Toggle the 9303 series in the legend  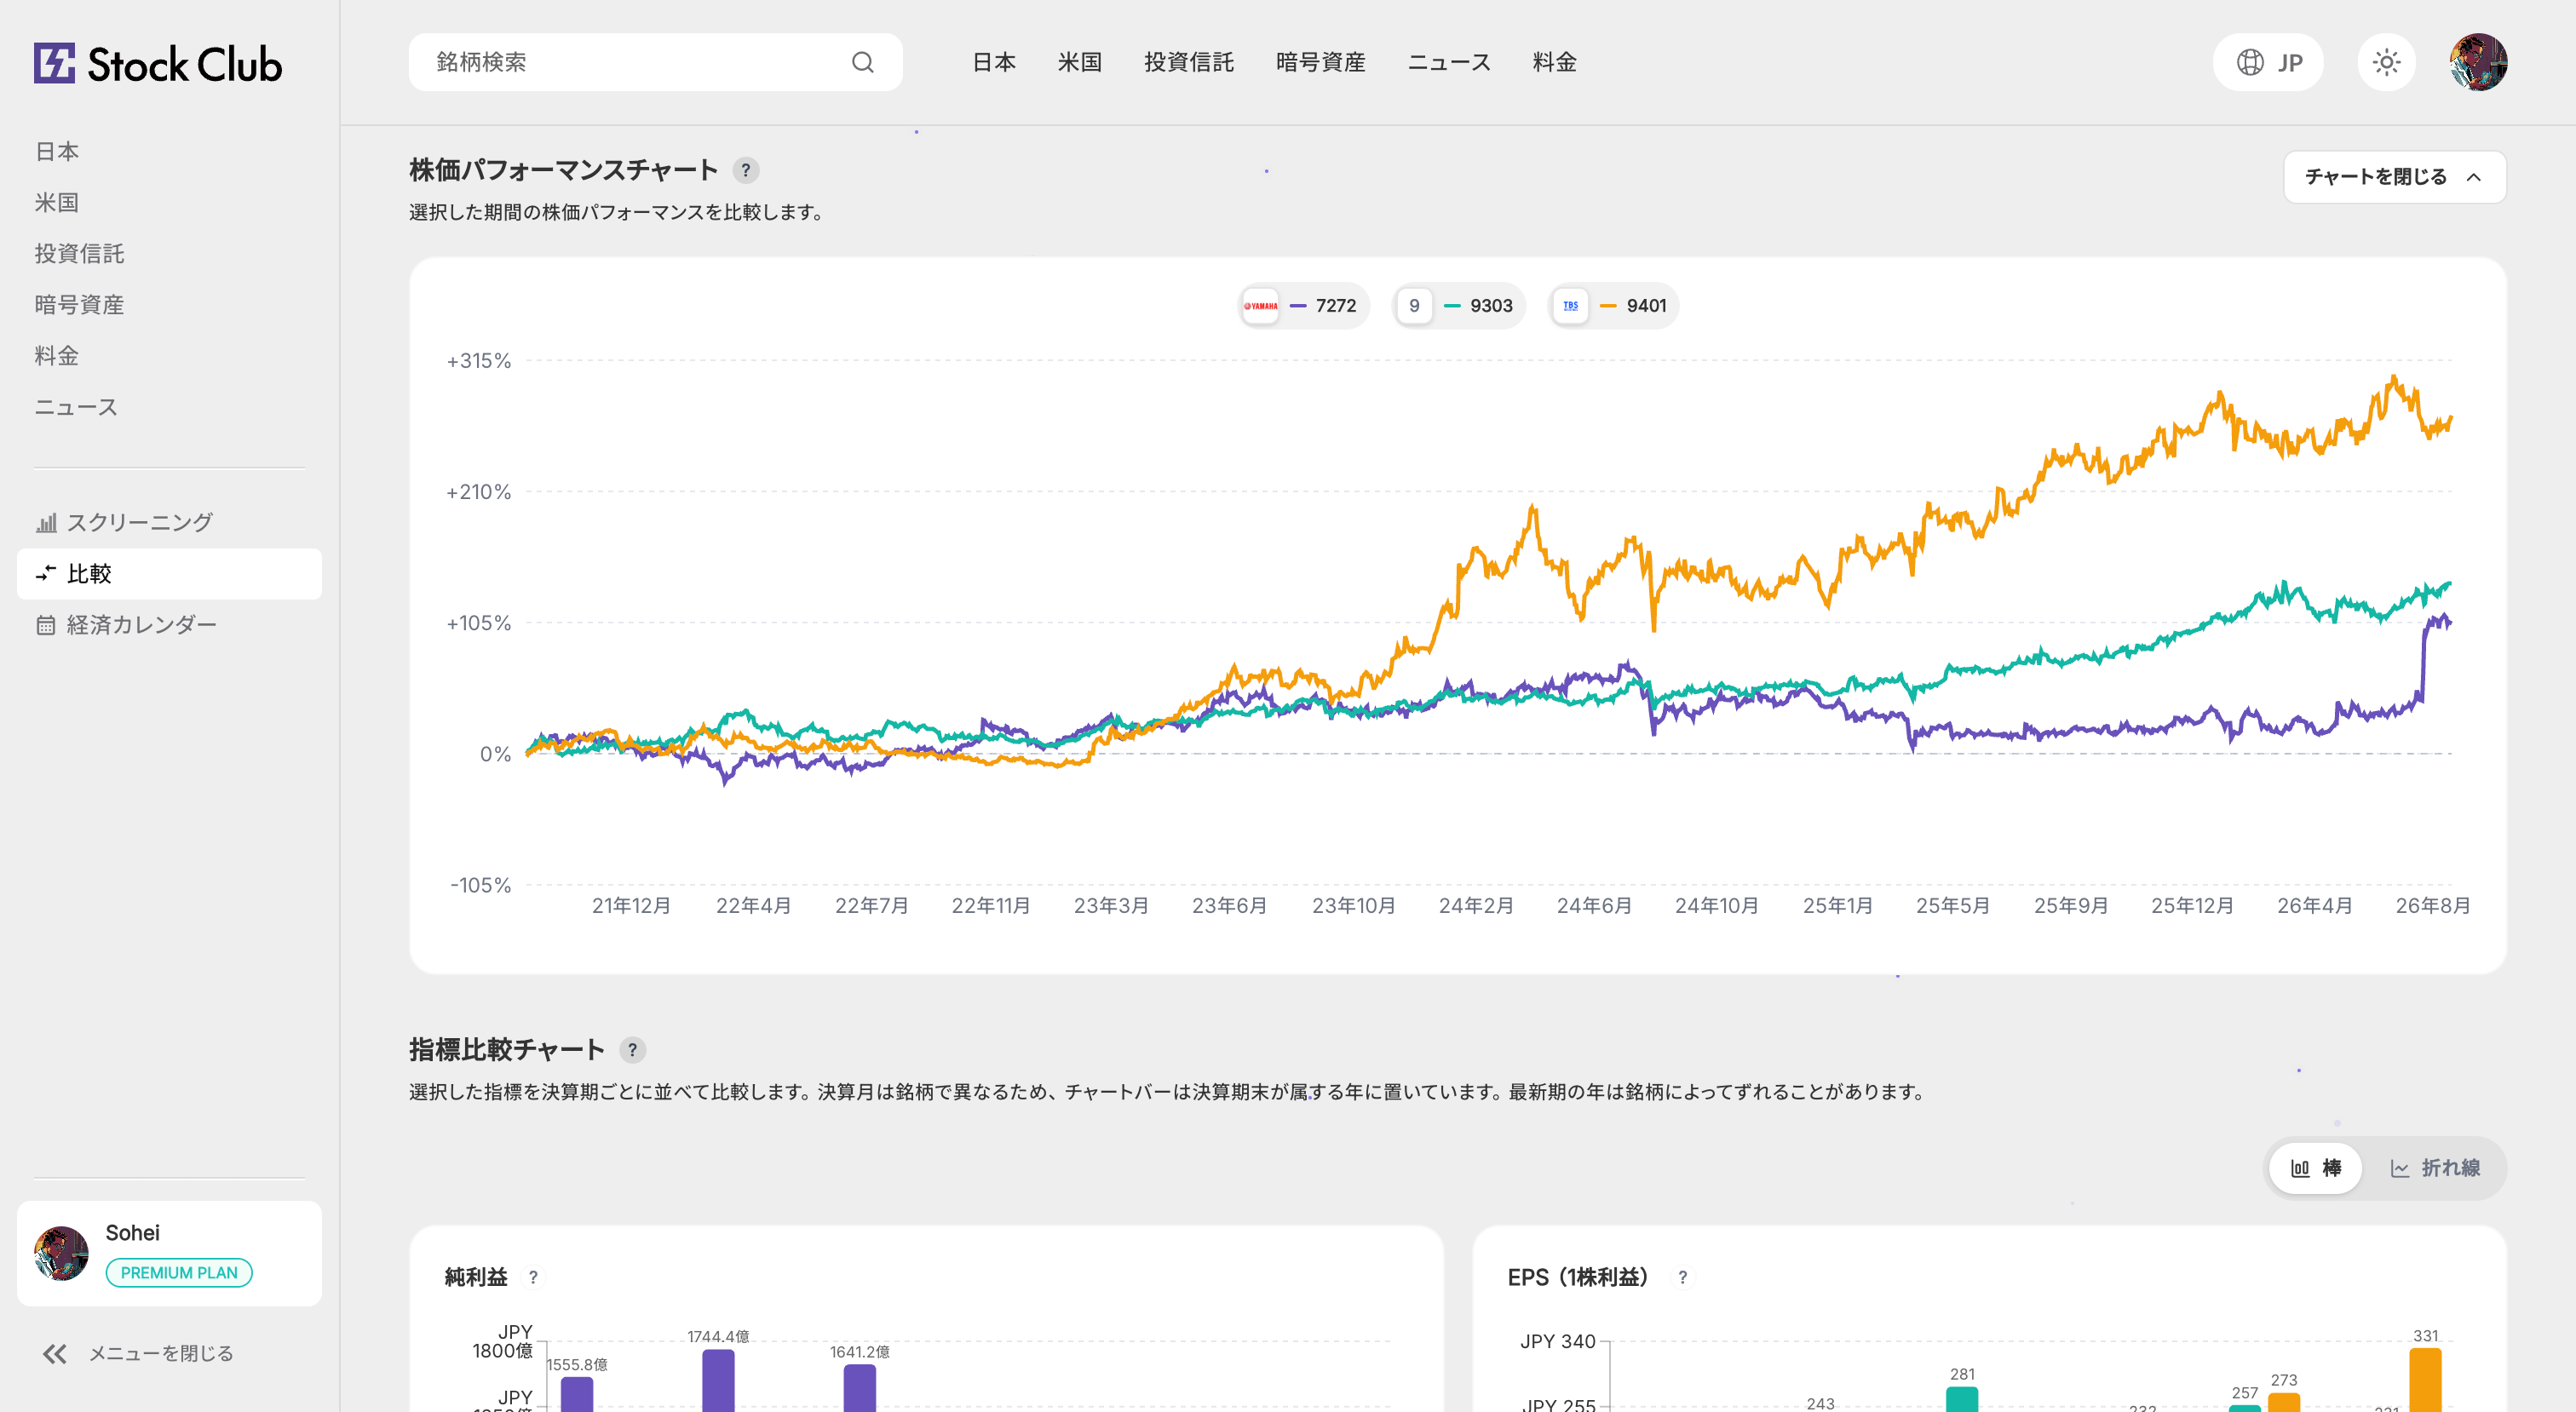(1459, 305)
